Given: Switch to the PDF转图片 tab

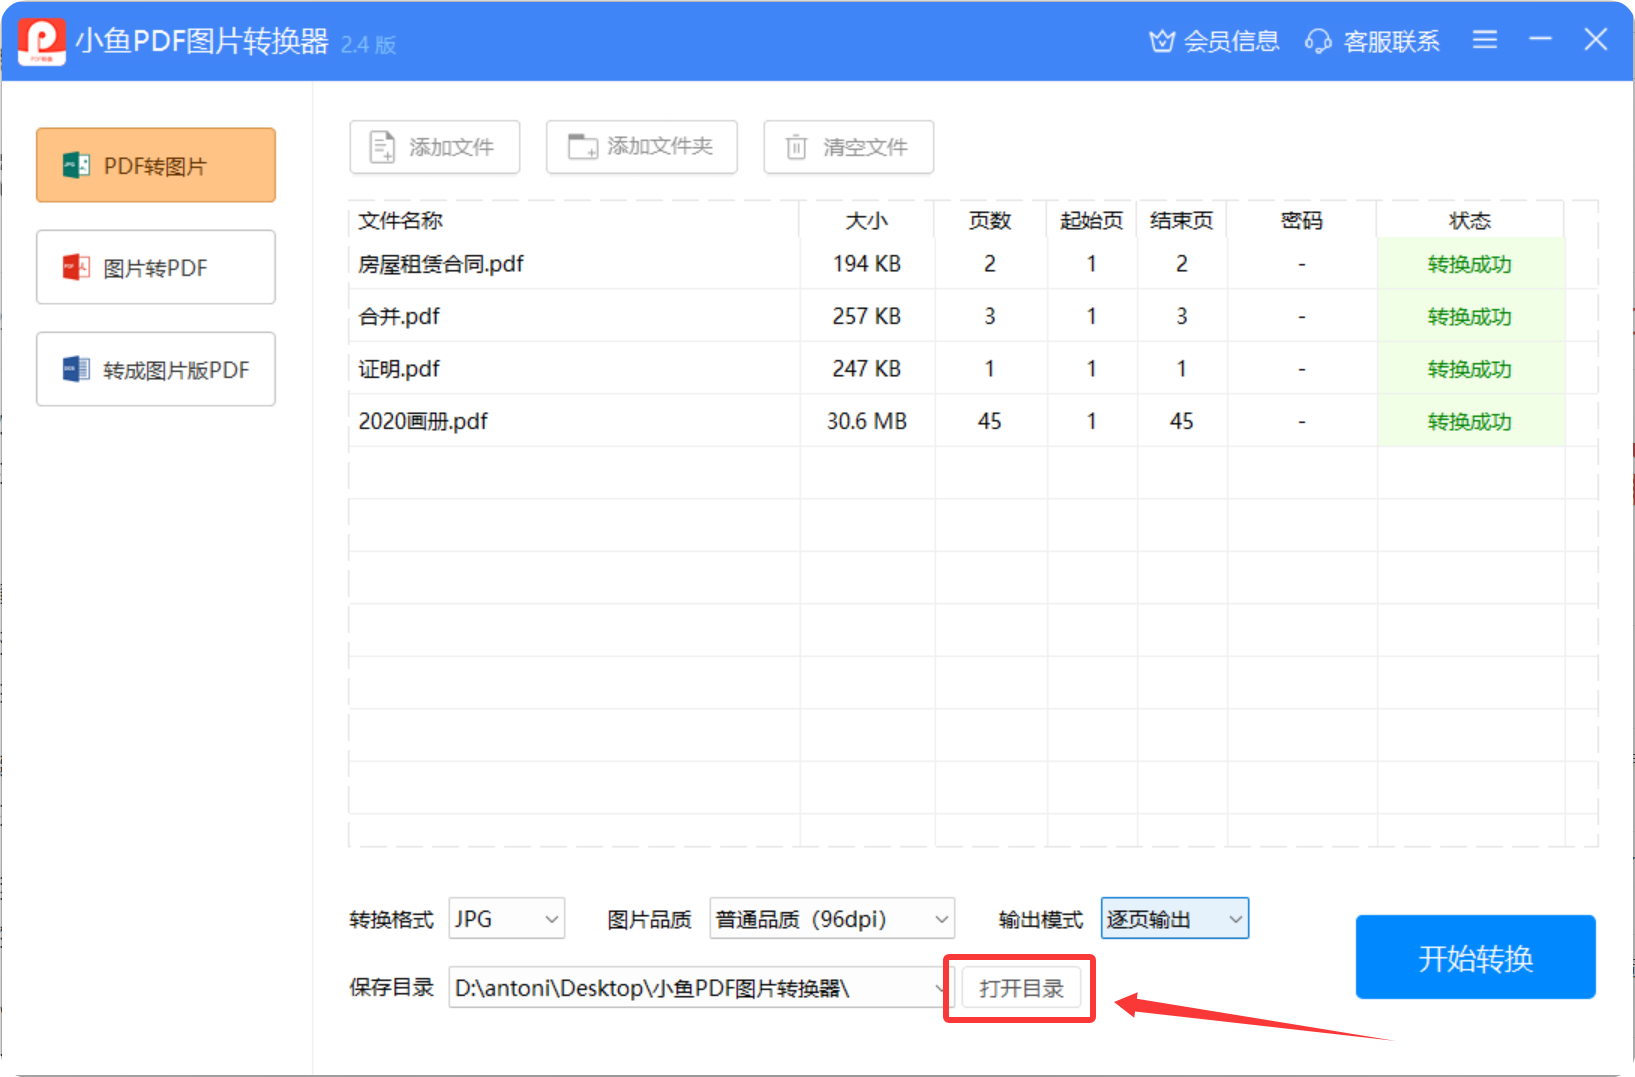Looking at the screenshot, I should click(155, 164).
